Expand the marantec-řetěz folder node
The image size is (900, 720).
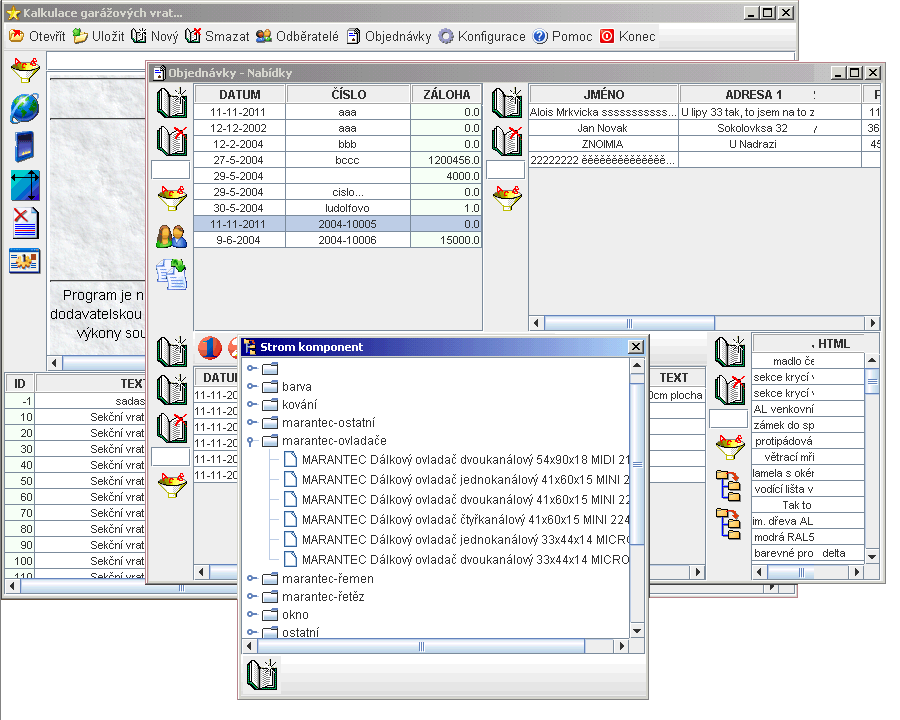point(251,597)
